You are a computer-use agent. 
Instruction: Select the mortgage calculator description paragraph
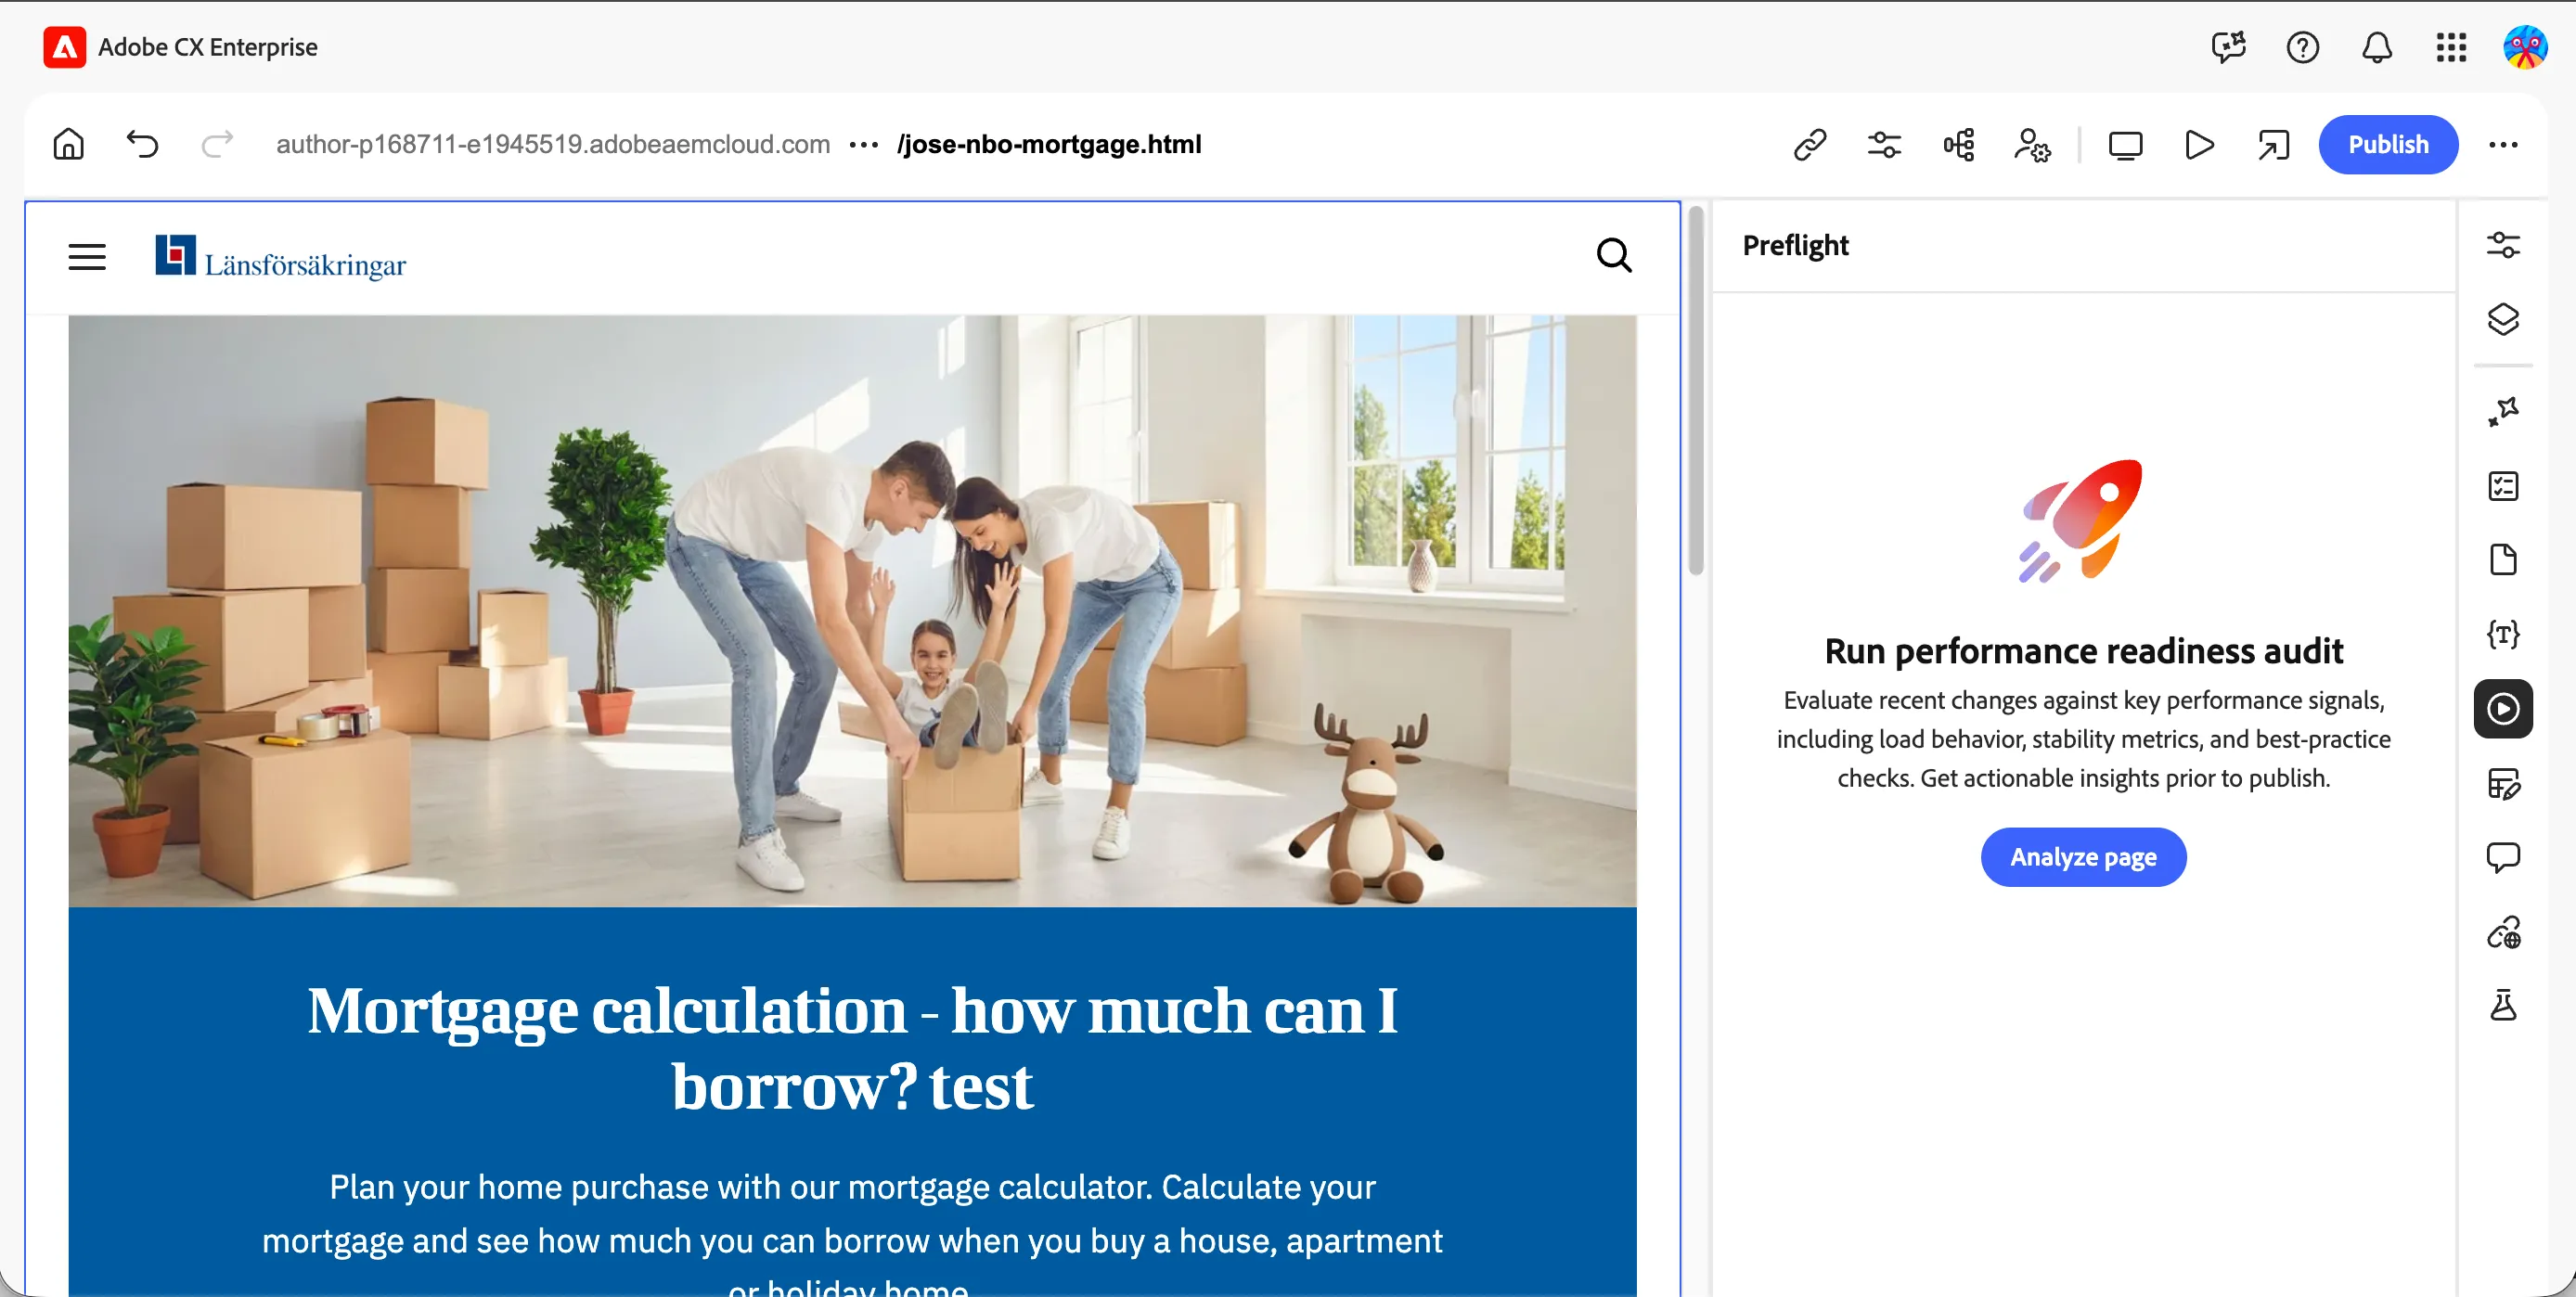(852, 1232)
